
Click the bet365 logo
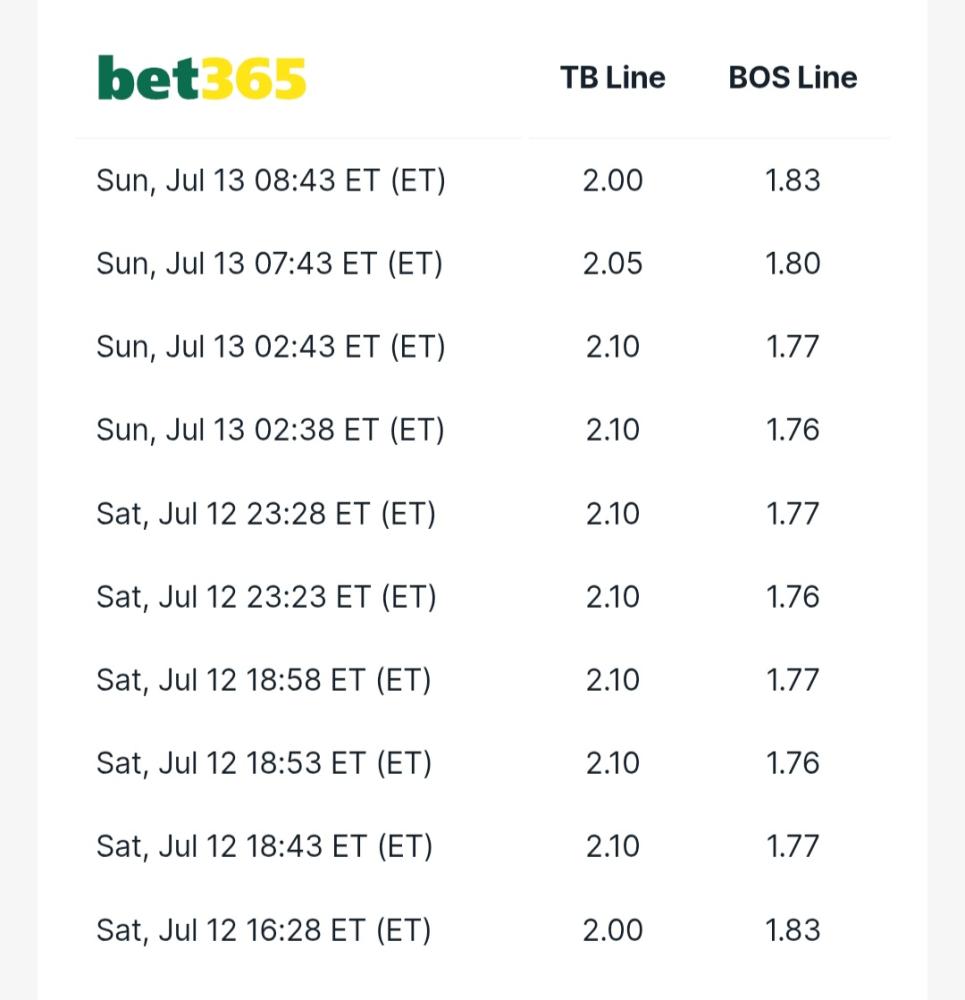pos(202,78)
